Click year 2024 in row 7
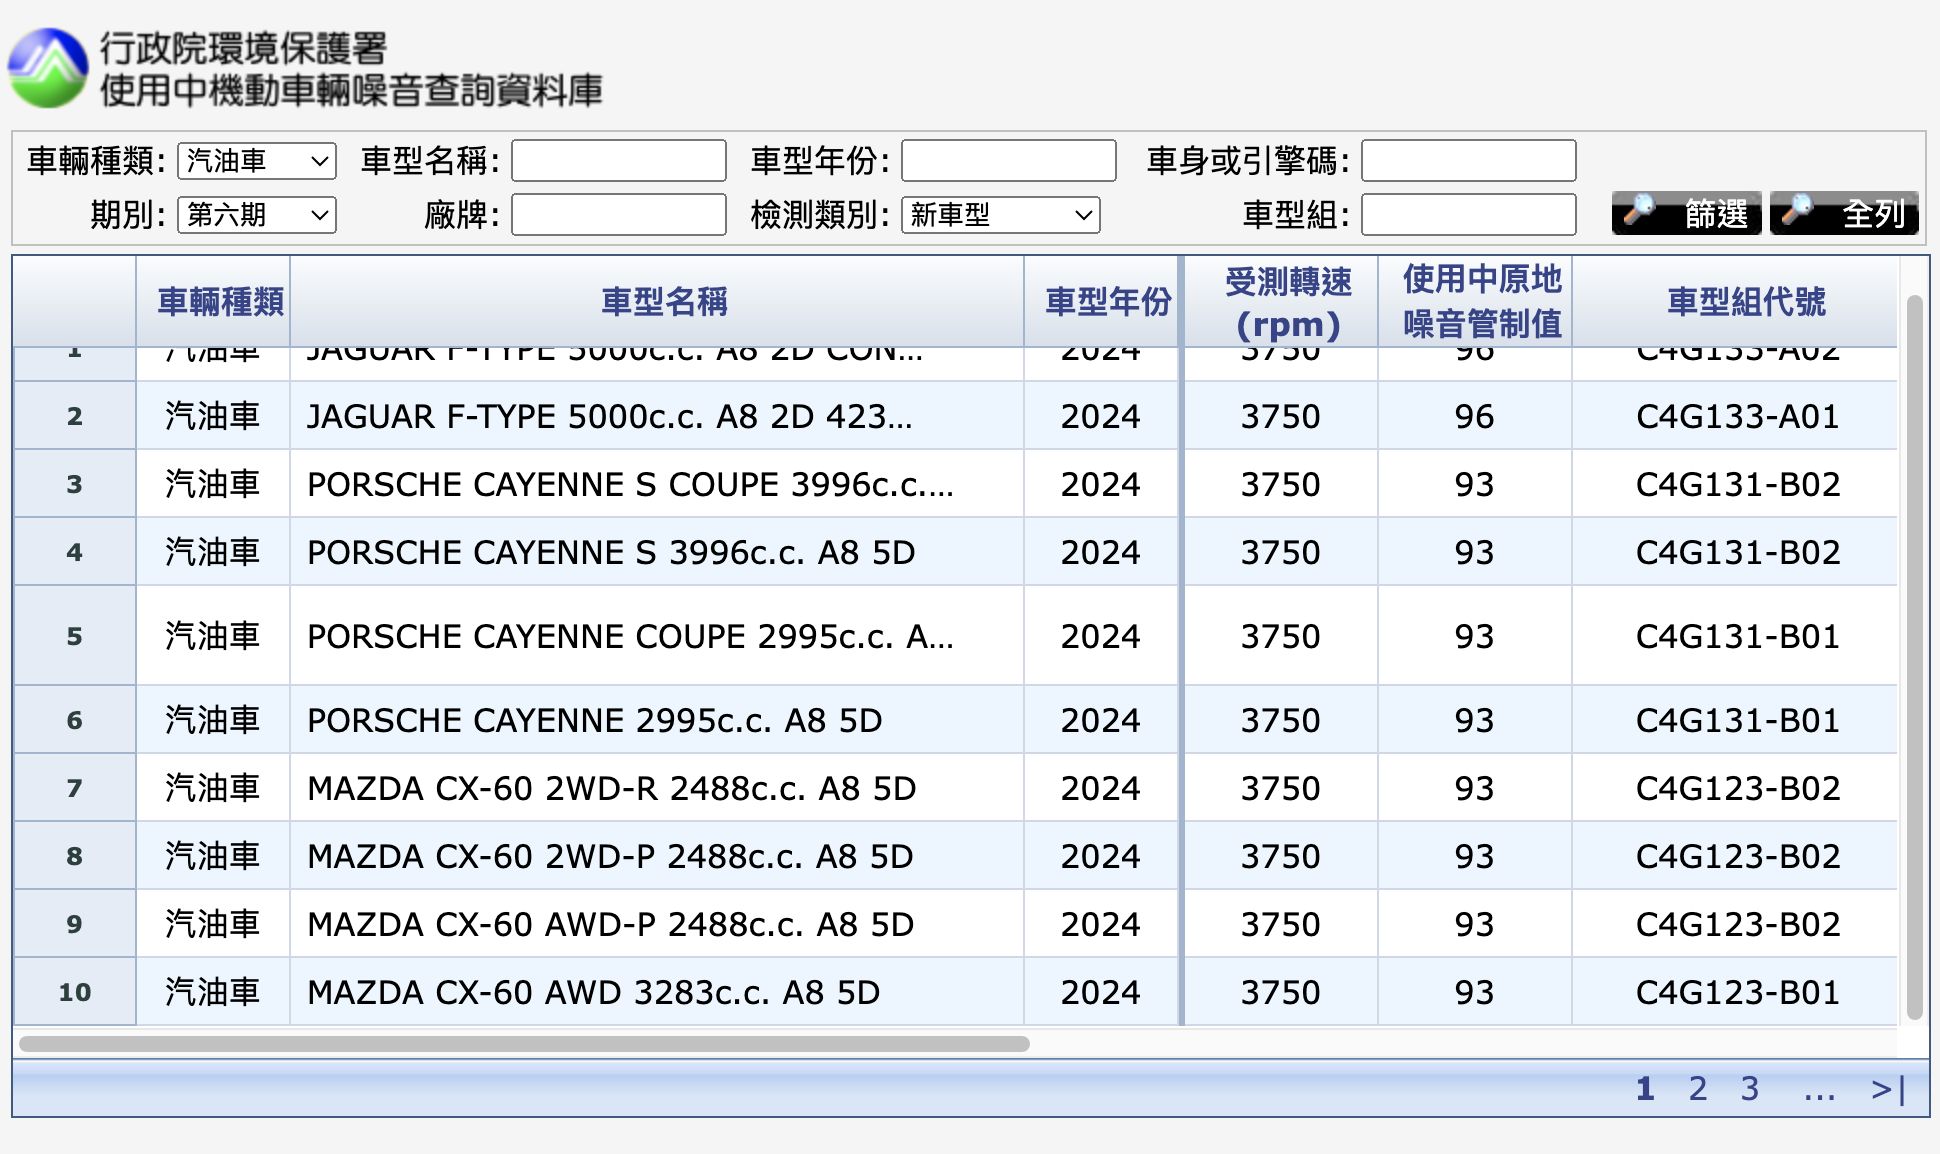Image resolution: width=1940 pixels, height=1154 pixels. [1100, 788]
